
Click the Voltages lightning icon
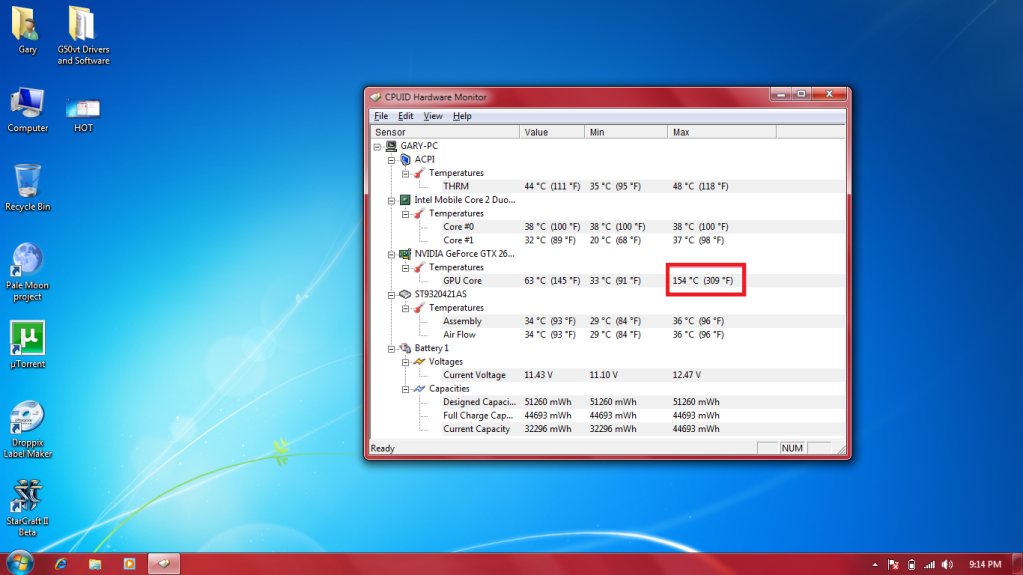420,362
